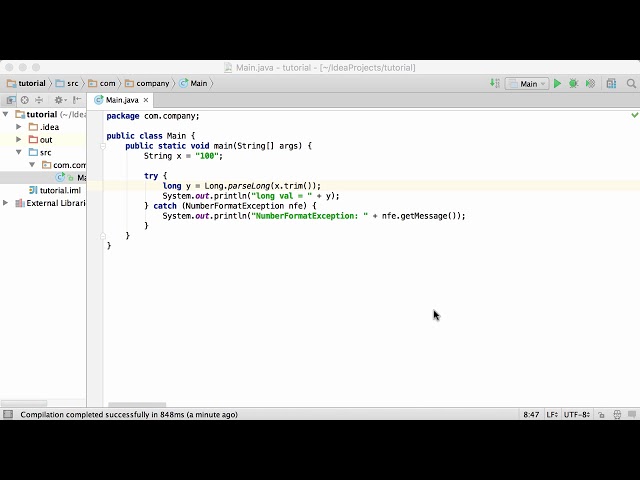640x480 pixels.
Task: Select tutorial.iml in project tree
Action: [x=43, y=190]
